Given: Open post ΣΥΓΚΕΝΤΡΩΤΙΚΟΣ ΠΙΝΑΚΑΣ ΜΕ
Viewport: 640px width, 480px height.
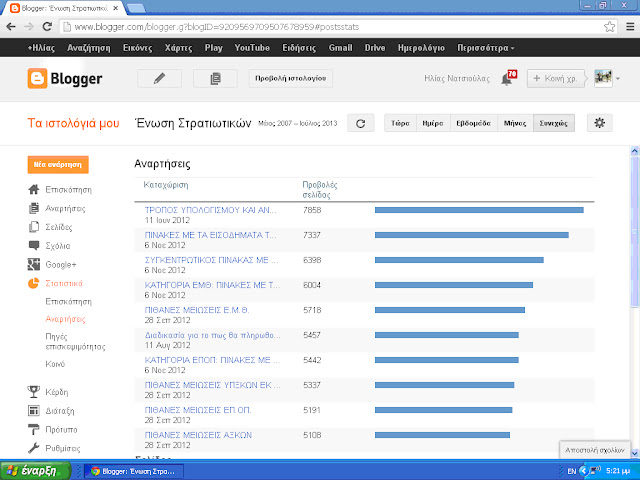Looking at the screenshot, I should click(x=211, y=260).
